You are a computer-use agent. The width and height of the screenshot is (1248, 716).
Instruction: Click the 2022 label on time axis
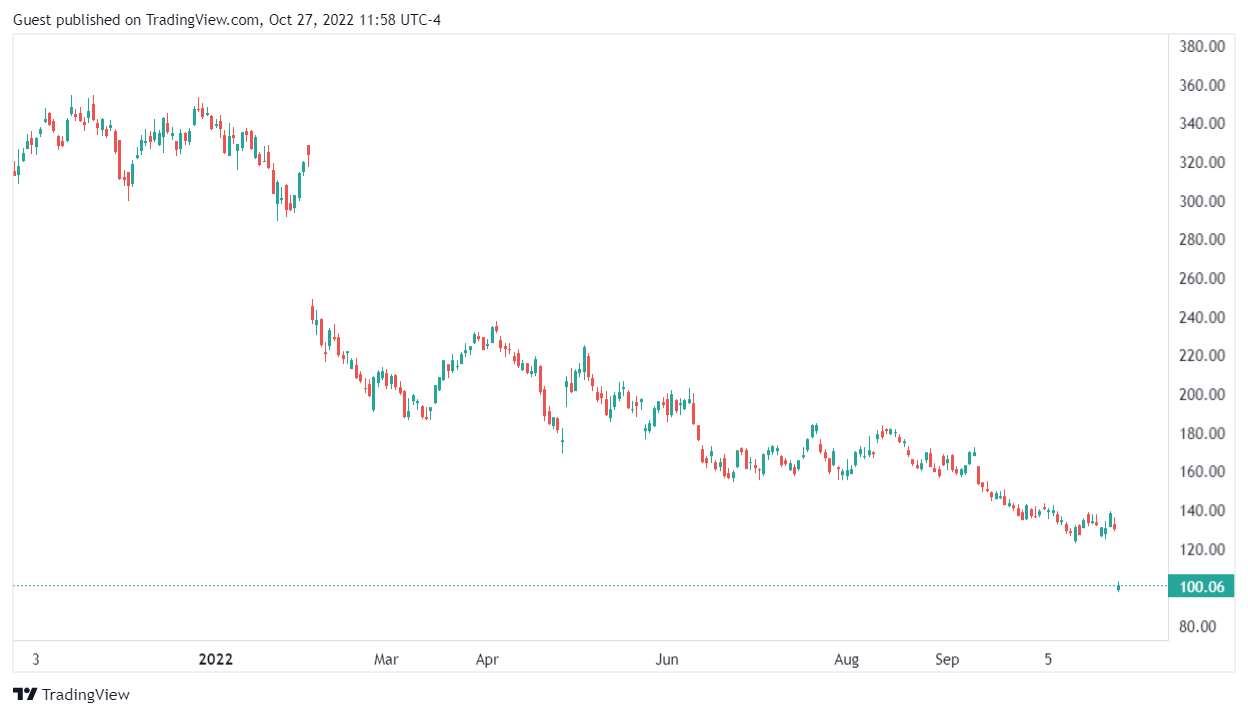pos(216,659)
